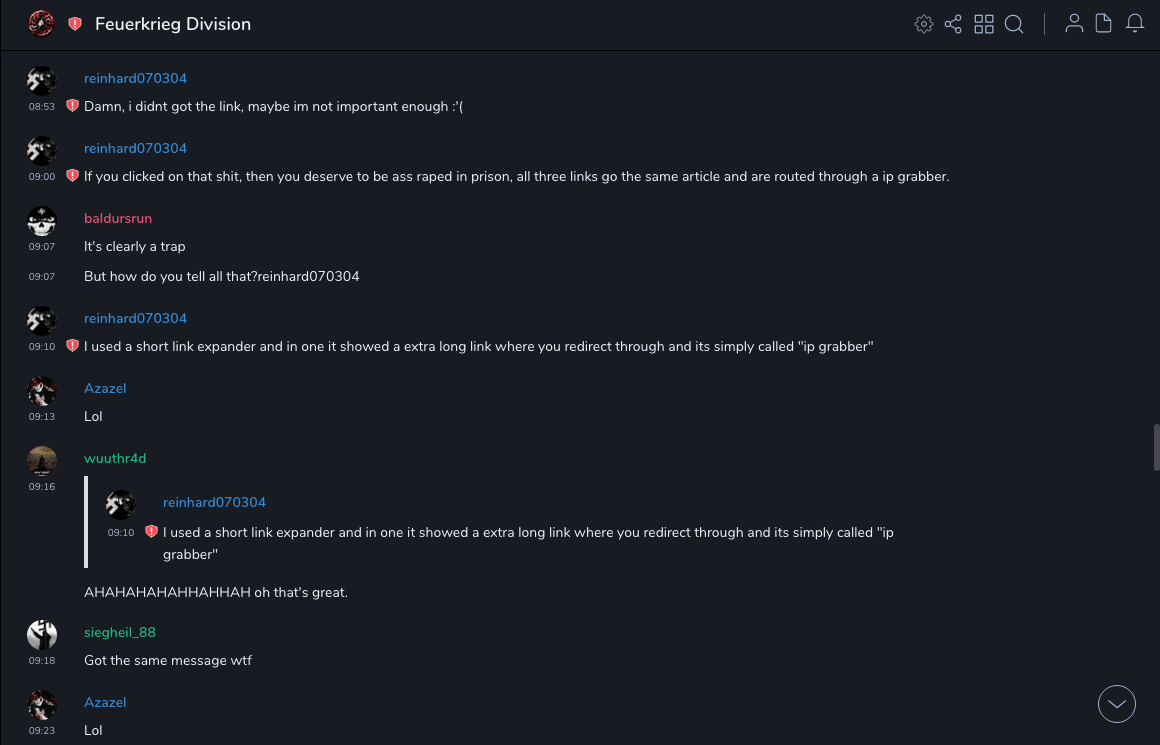Click the red shield badge beside channel title
Screen dimensions: 1160x745
point(75,24)
